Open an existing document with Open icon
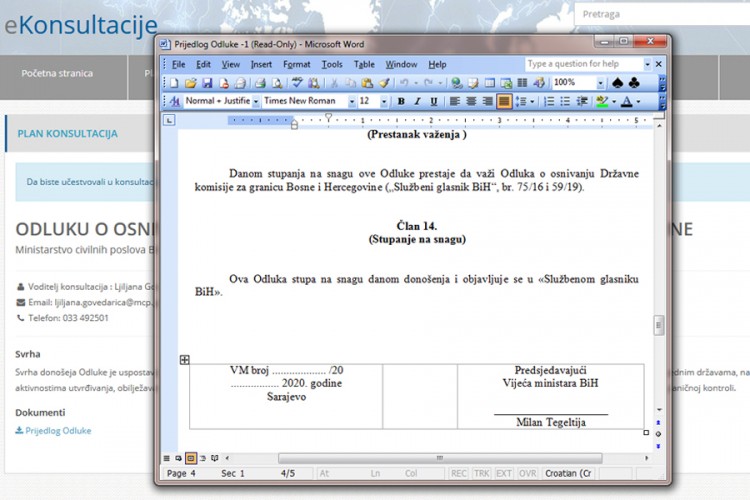The image size is (750, 500). [x=190, y=83]
